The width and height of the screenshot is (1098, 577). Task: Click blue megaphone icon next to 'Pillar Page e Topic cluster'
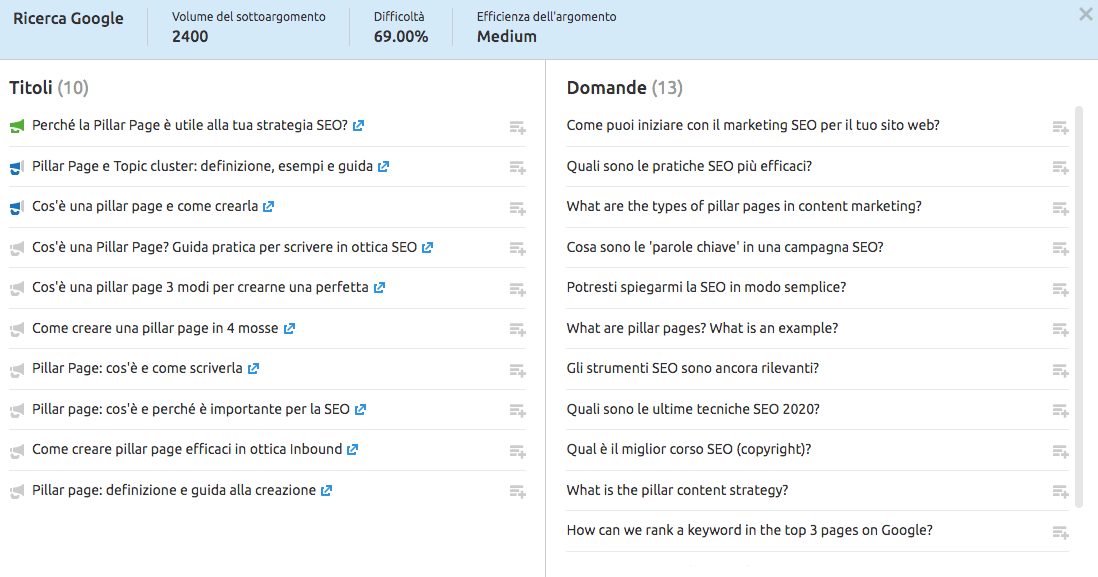pyautogui.click(x=16, y=167)
